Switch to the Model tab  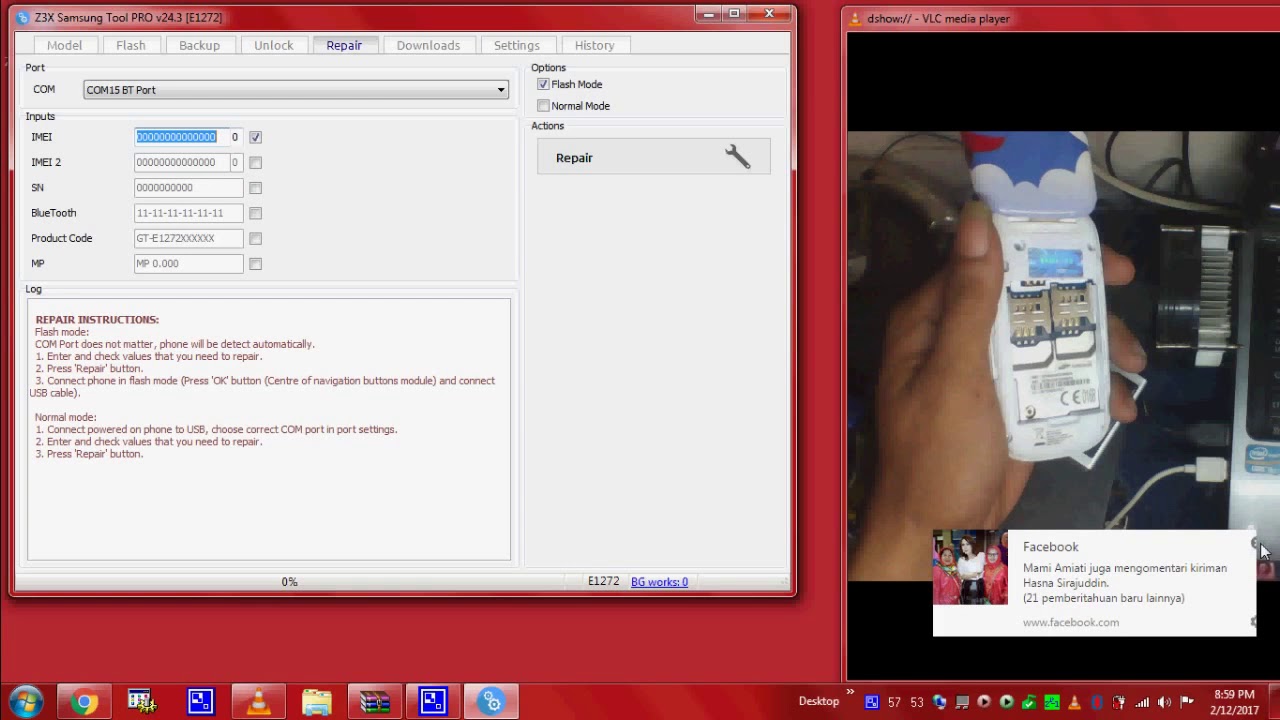pyautogui.click(x=64, y=45)
